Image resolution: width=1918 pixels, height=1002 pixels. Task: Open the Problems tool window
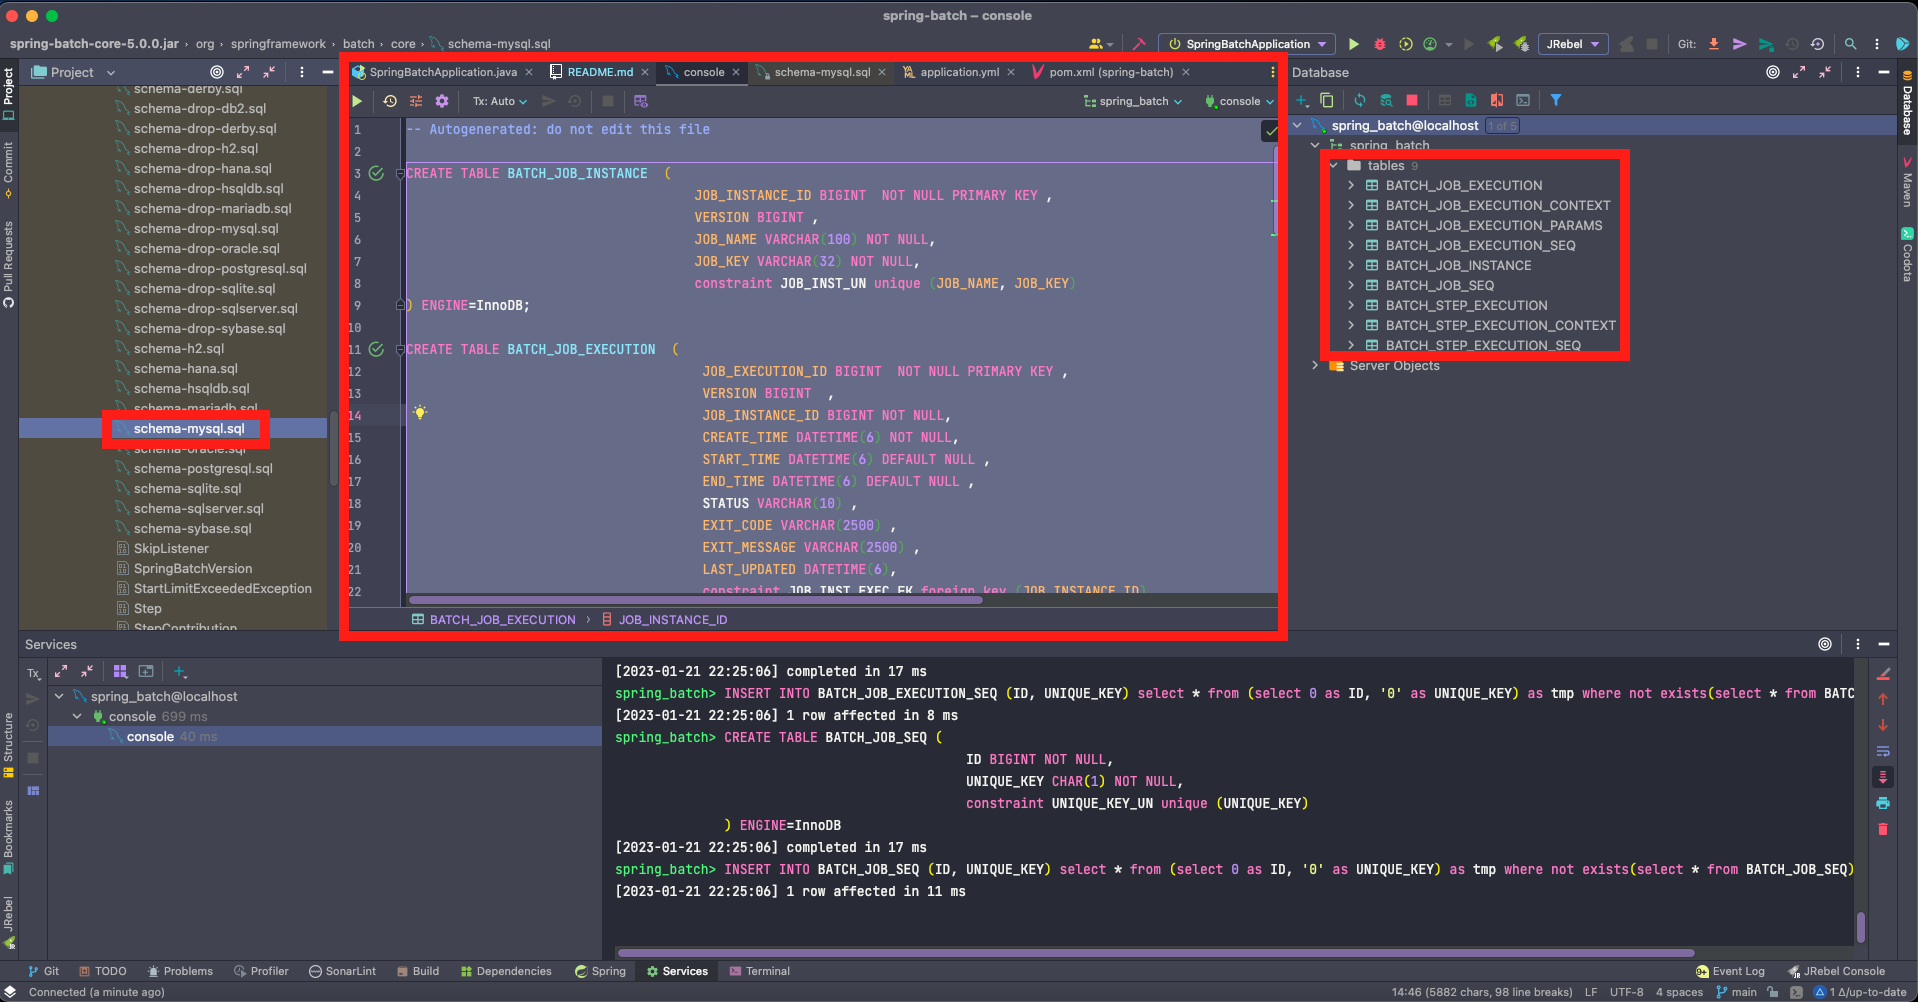[x=180, y=971]
